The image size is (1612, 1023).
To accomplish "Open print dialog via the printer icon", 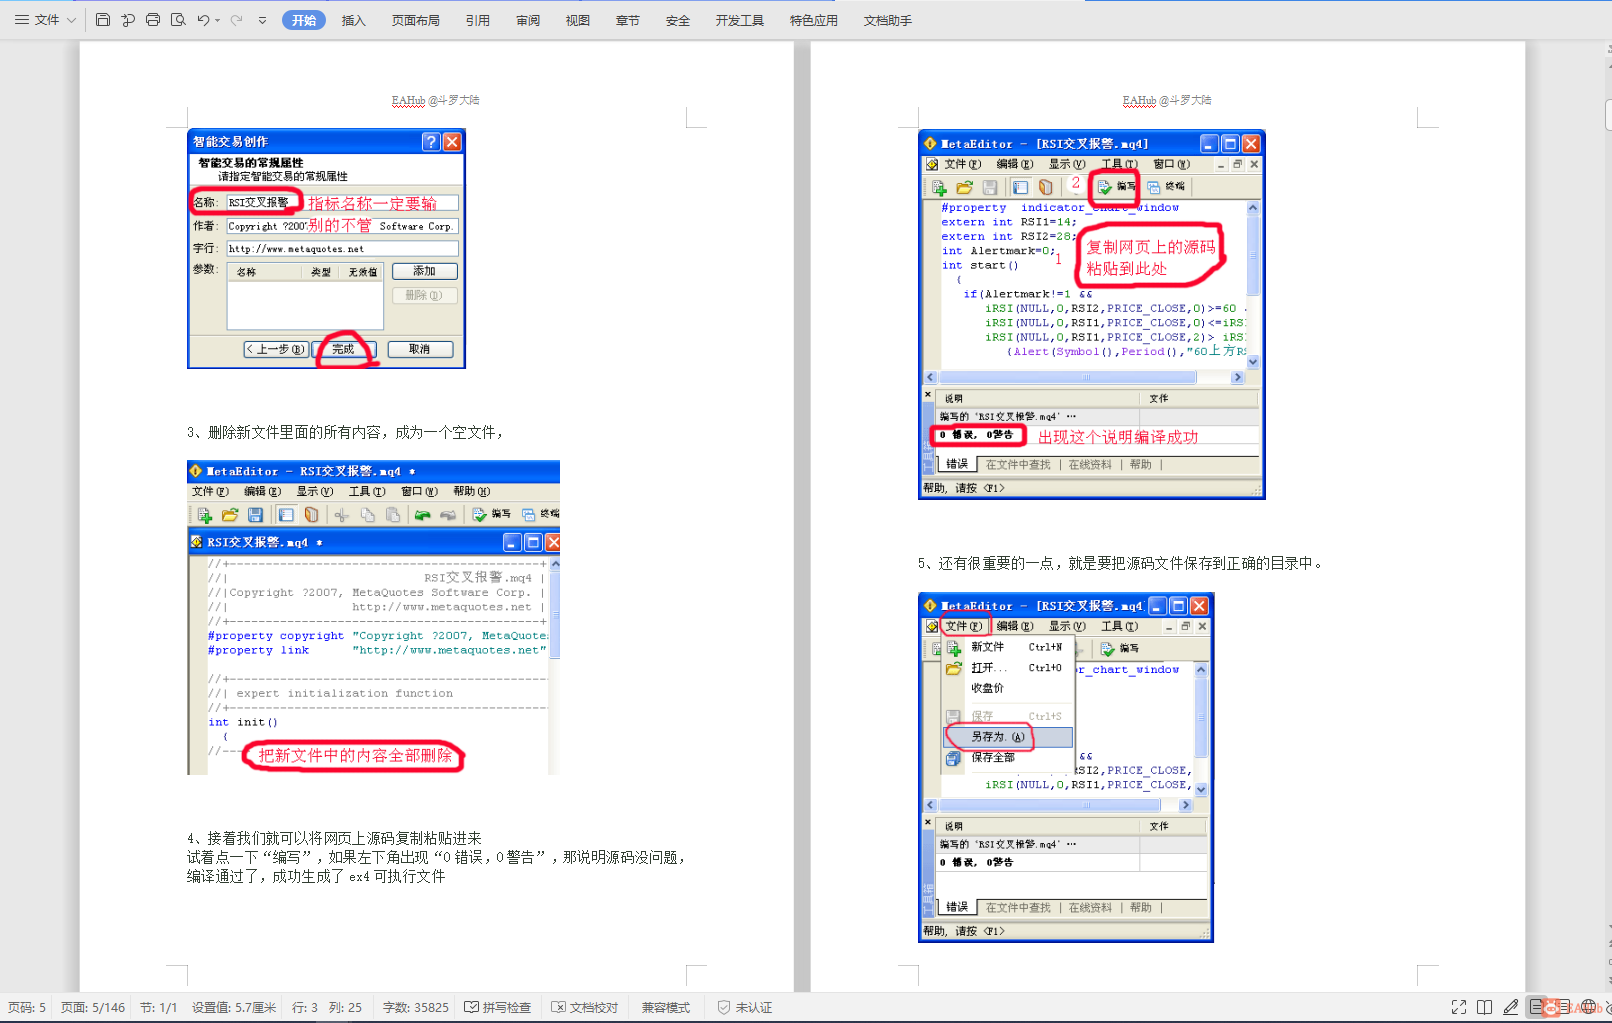I will pos(153,19).
